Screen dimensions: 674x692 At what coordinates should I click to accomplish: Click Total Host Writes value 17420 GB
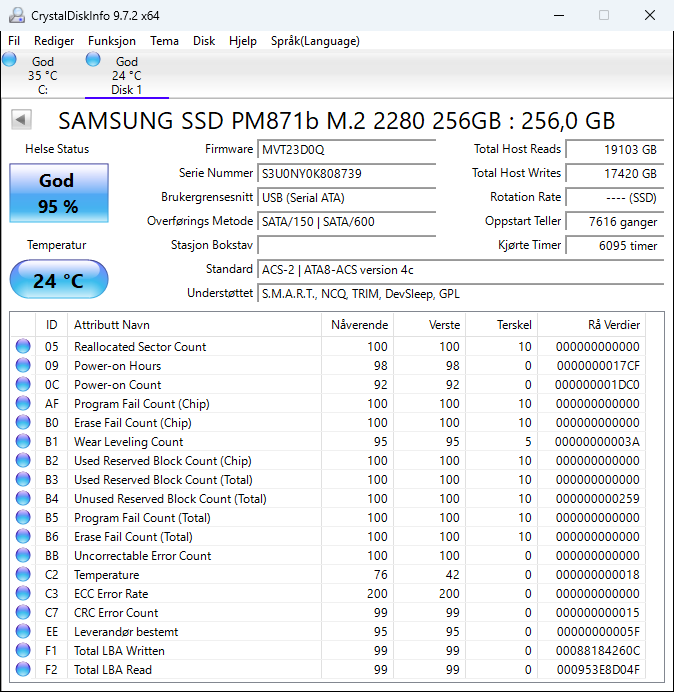click(615, 173)
